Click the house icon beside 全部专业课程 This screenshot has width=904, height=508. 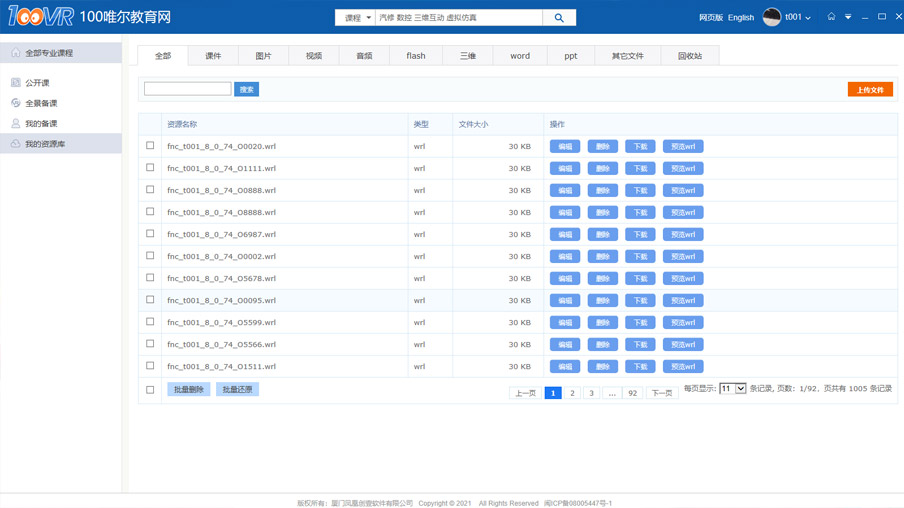point(15,53)
